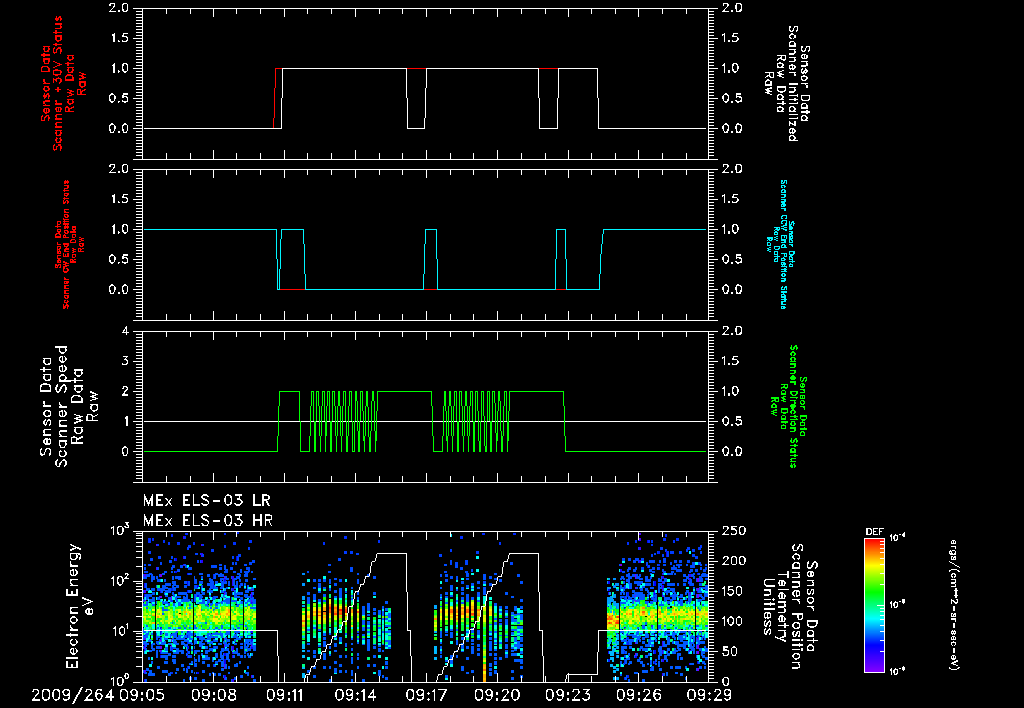Viewport: 1024px width, 708px height.
Task: Click the 200 scanner position tick label
Action: pyautogui.click(x=733, y=561)
